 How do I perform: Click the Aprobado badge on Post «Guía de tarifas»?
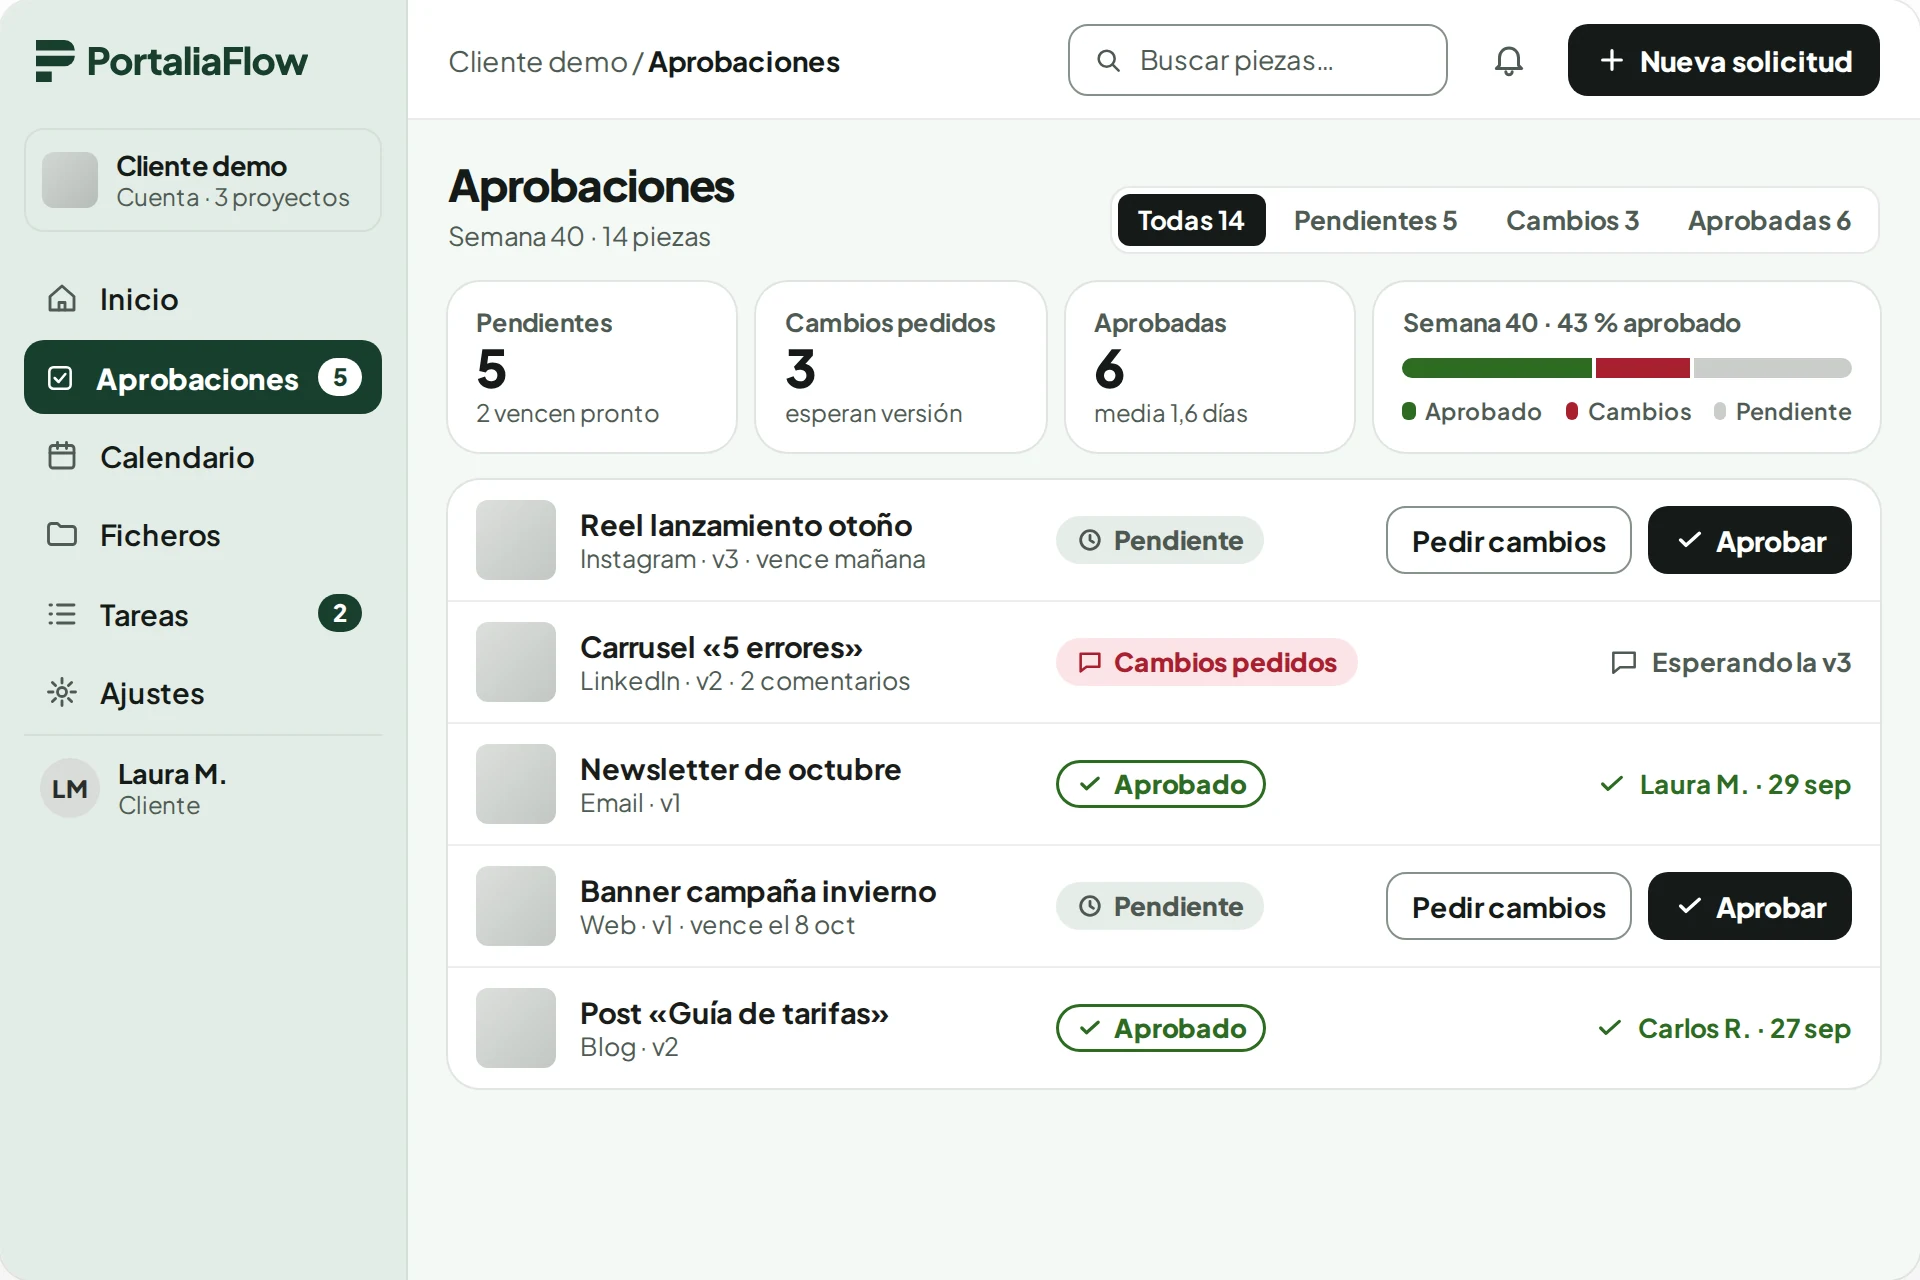click(1161, 1028)
